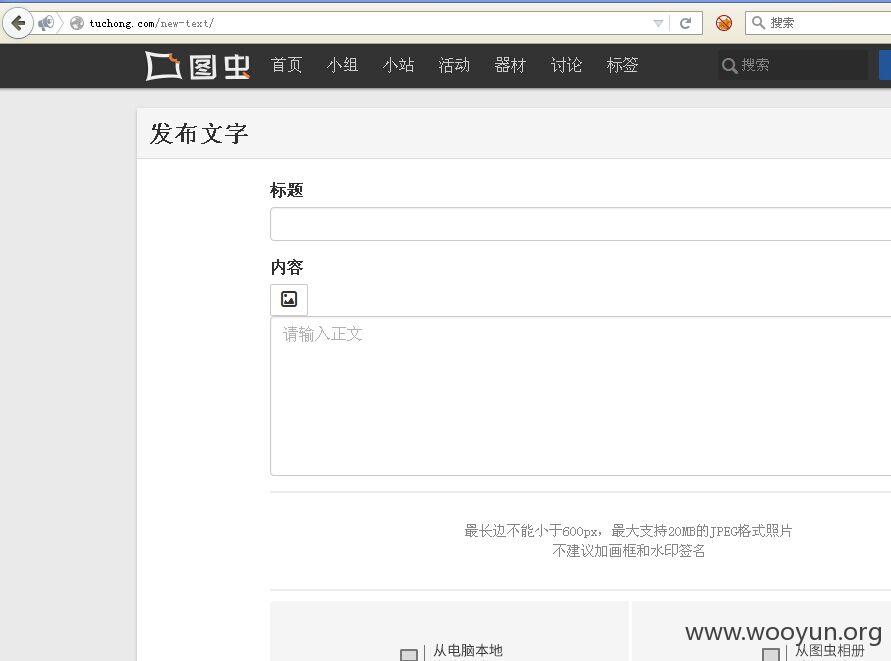Click the 请输入正文 content text area

click(x=580, y=396)
